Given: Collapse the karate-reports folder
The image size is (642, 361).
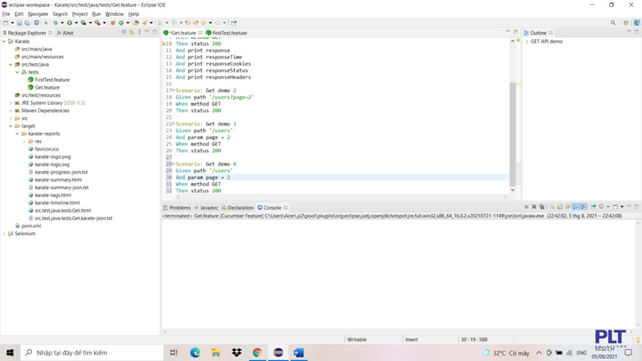Looking at the screenshot, I should pyautogui.click(x=17, y=133).
